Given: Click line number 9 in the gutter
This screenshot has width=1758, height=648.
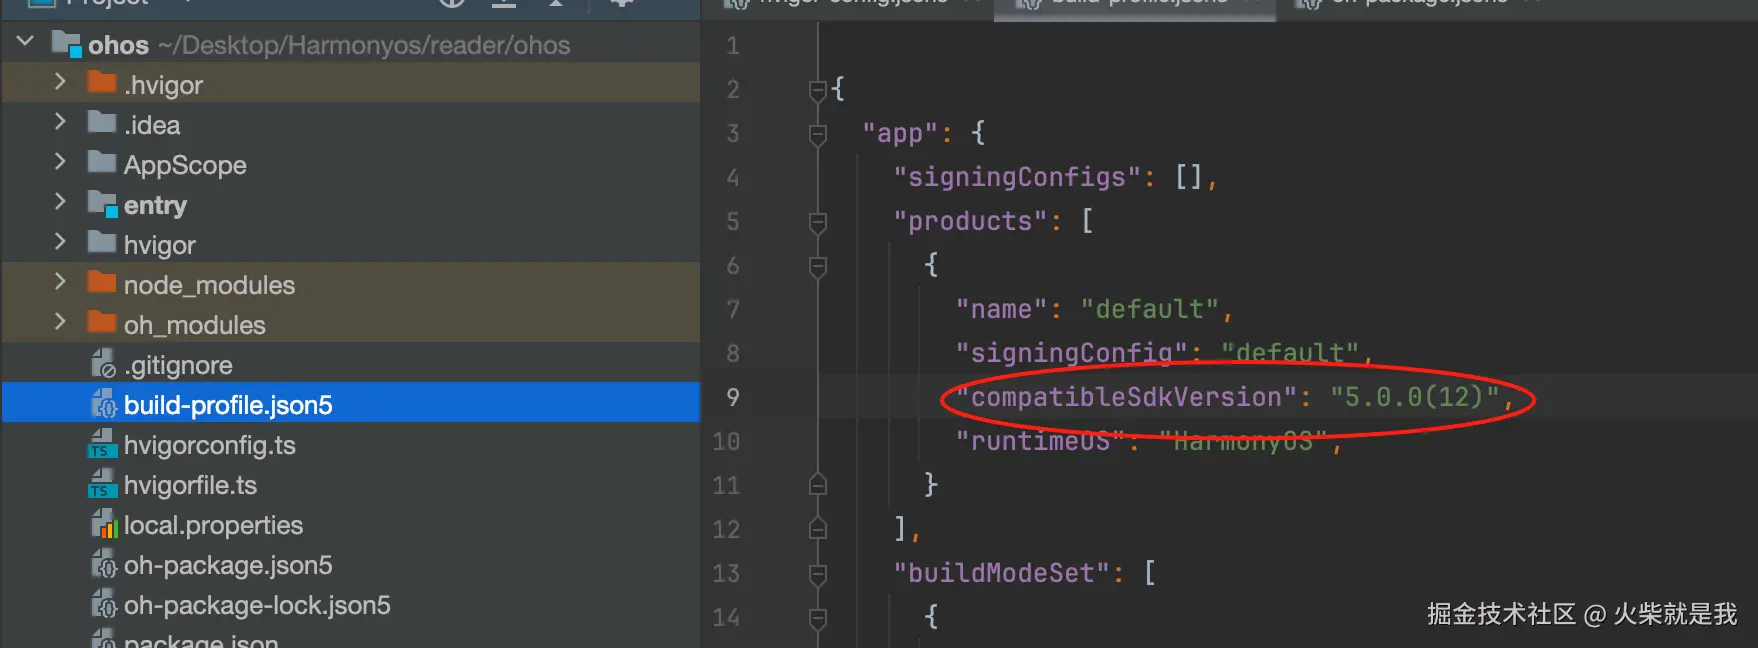Looking at the screenshot, I should (x=733, y=397).
